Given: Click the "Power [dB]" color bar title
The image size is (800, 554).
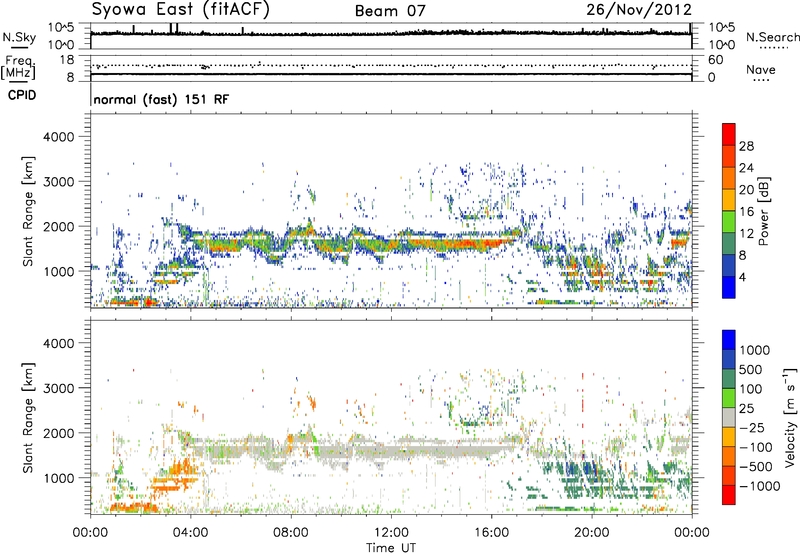Looking at the screenshot, I should (763, 211).
